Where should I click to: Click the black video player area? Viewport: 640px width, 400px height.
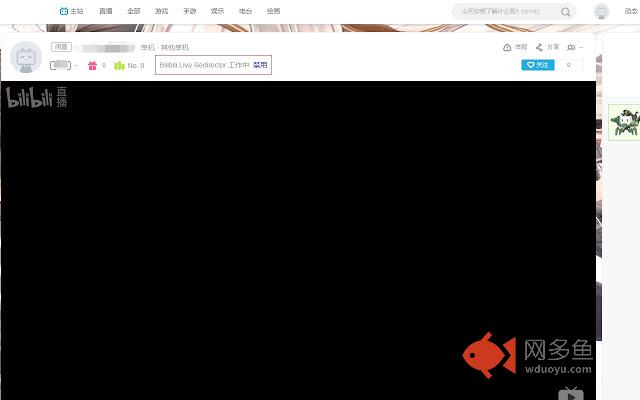(x=298, y=240)
